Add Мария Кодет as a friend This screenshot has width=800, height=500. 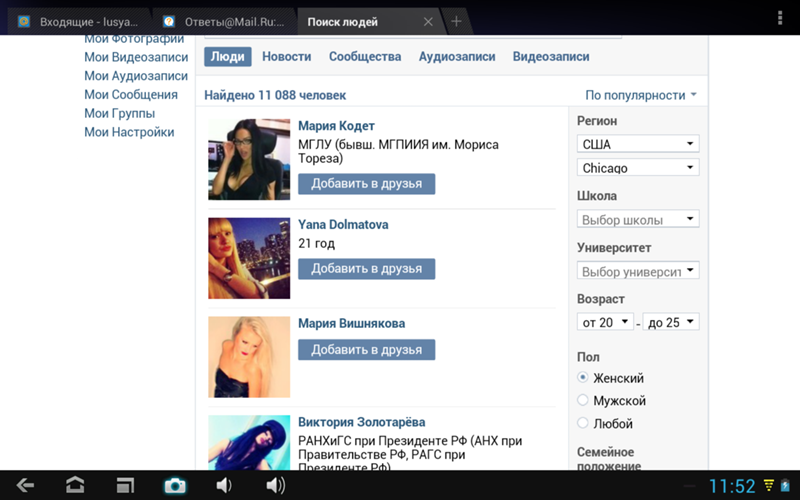(366, 184)
